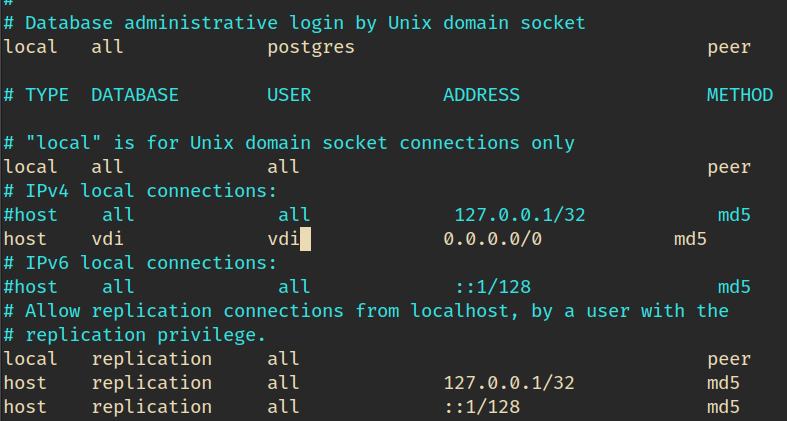The image size is (787, 421).
Task: Click replication on the local replication line
Action: [151, 359]
